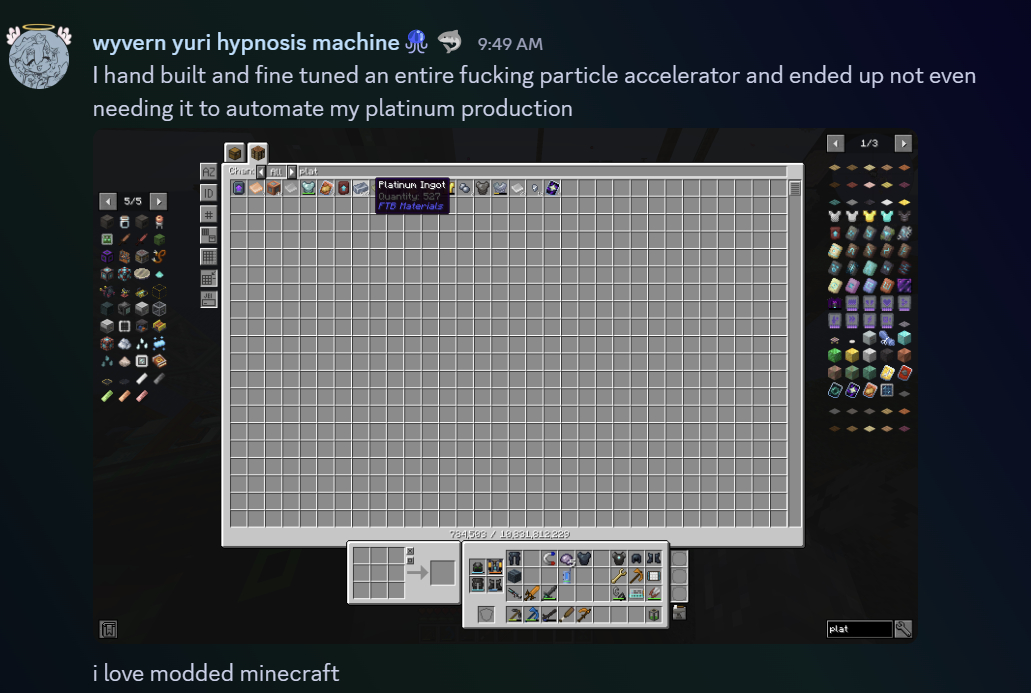Switch to the second storage tab
This screenshot has width=1031, height=693.
tap(258, 153)
